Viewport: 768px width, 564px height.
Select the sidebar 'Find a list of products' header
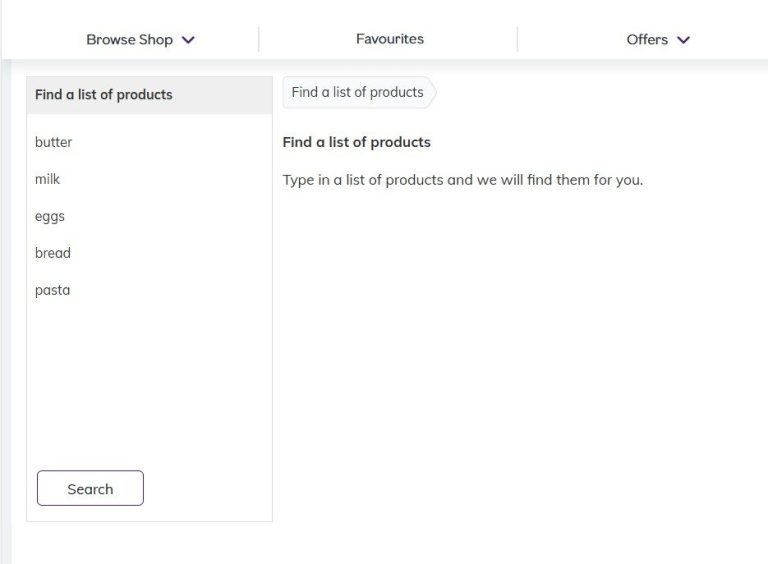click(104, 95)
